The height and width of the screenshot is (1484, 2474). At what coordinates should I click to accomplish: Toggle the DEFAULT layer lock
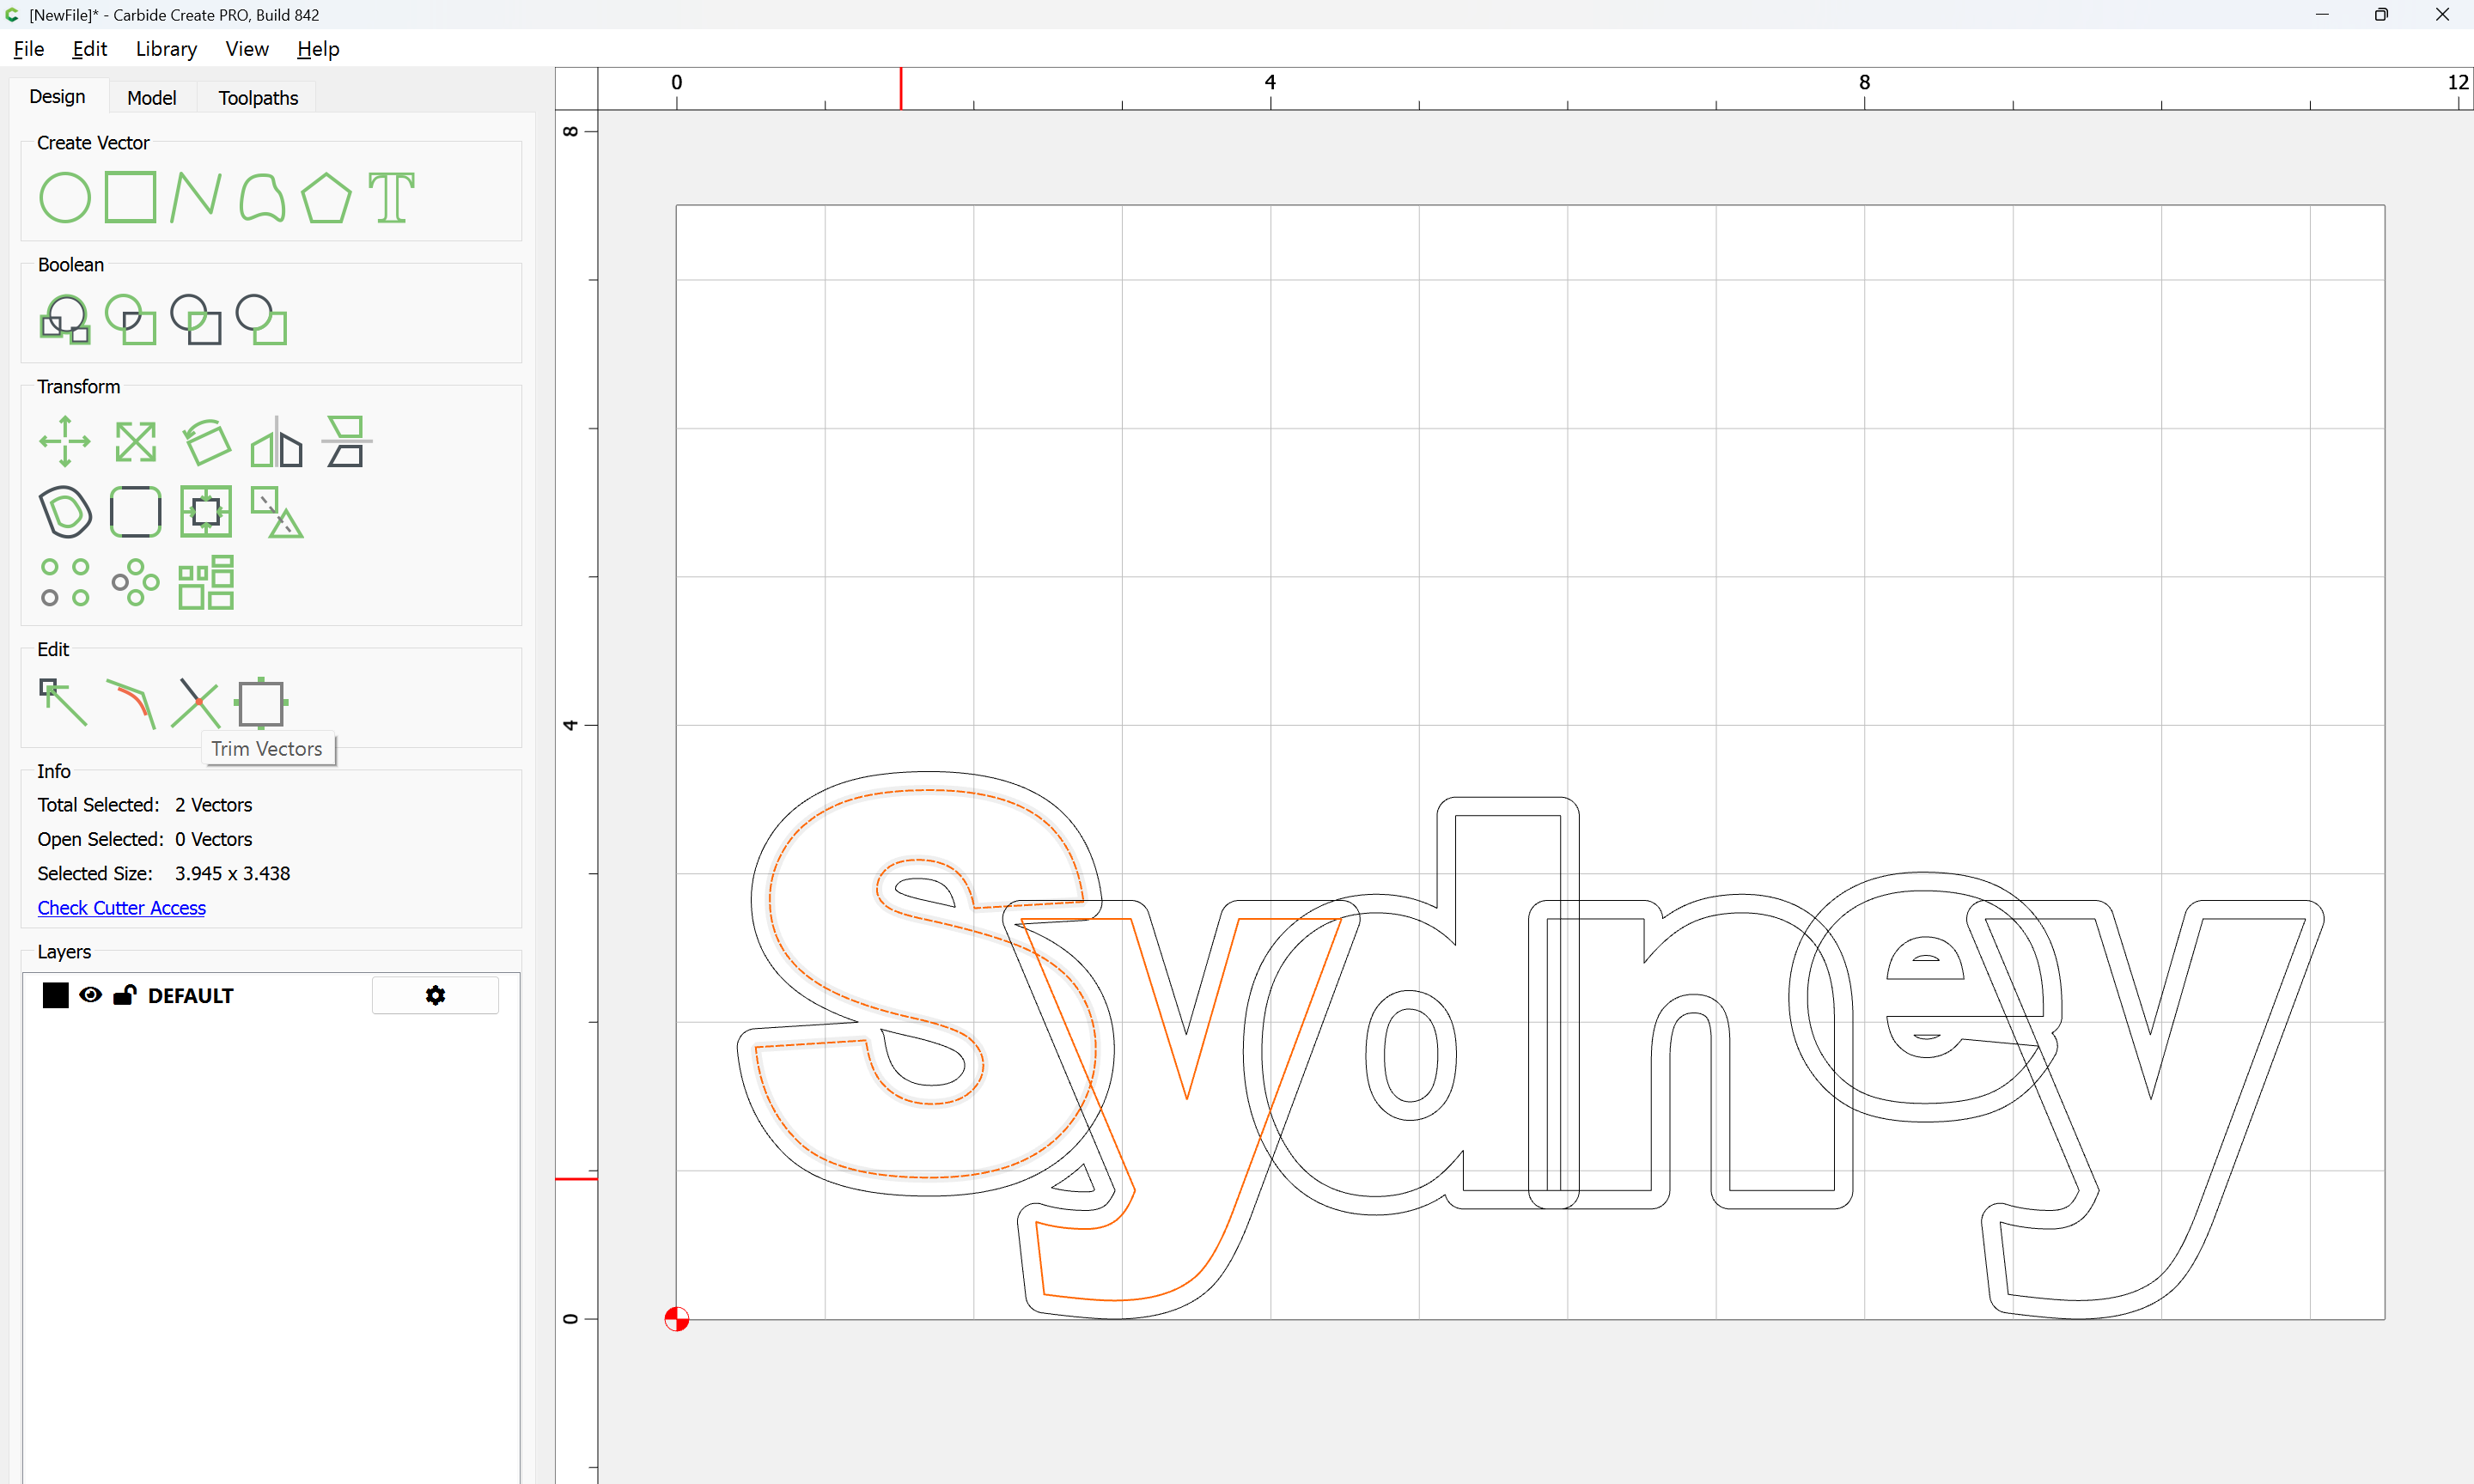click(x=125, y=995)
